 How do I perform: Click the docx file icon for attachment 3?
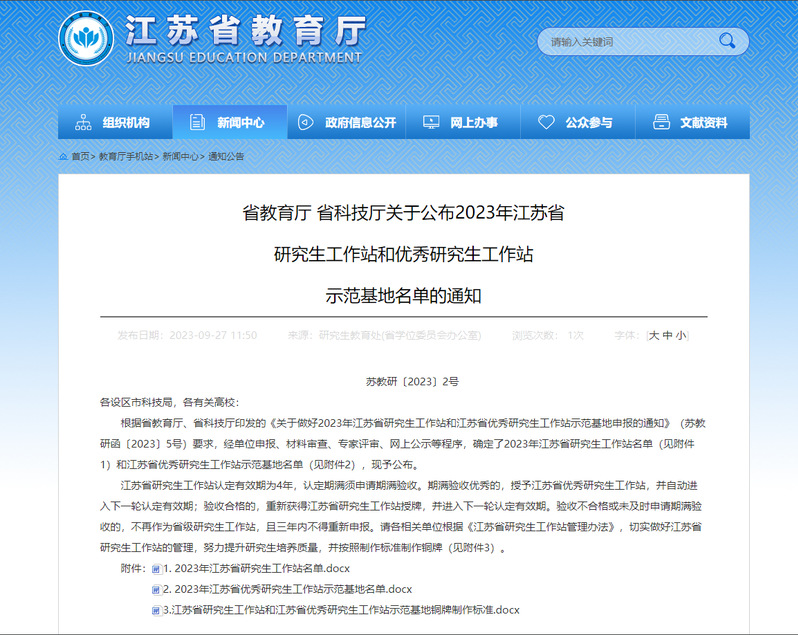pyautogui.click(x=156, y=610)
